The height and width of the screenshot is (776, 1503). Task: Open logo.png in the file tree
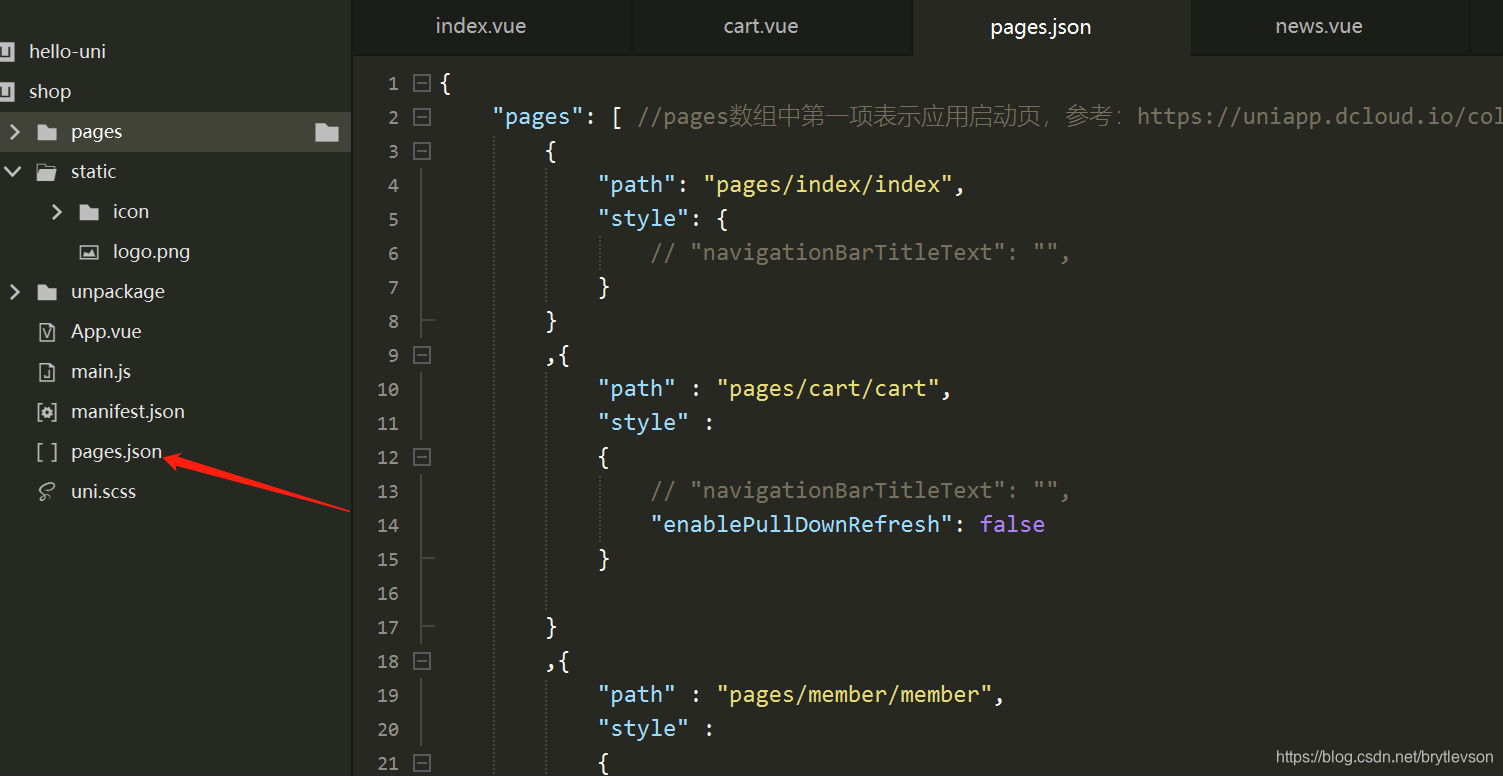click(x=151, y=252)
